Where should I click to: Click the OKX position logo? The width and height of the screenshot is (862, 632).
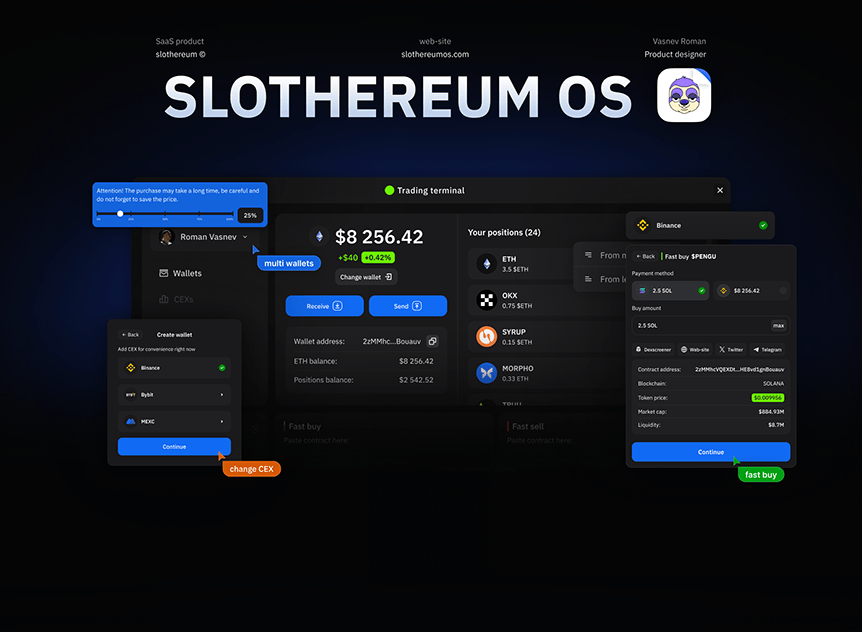coord(487,300)
